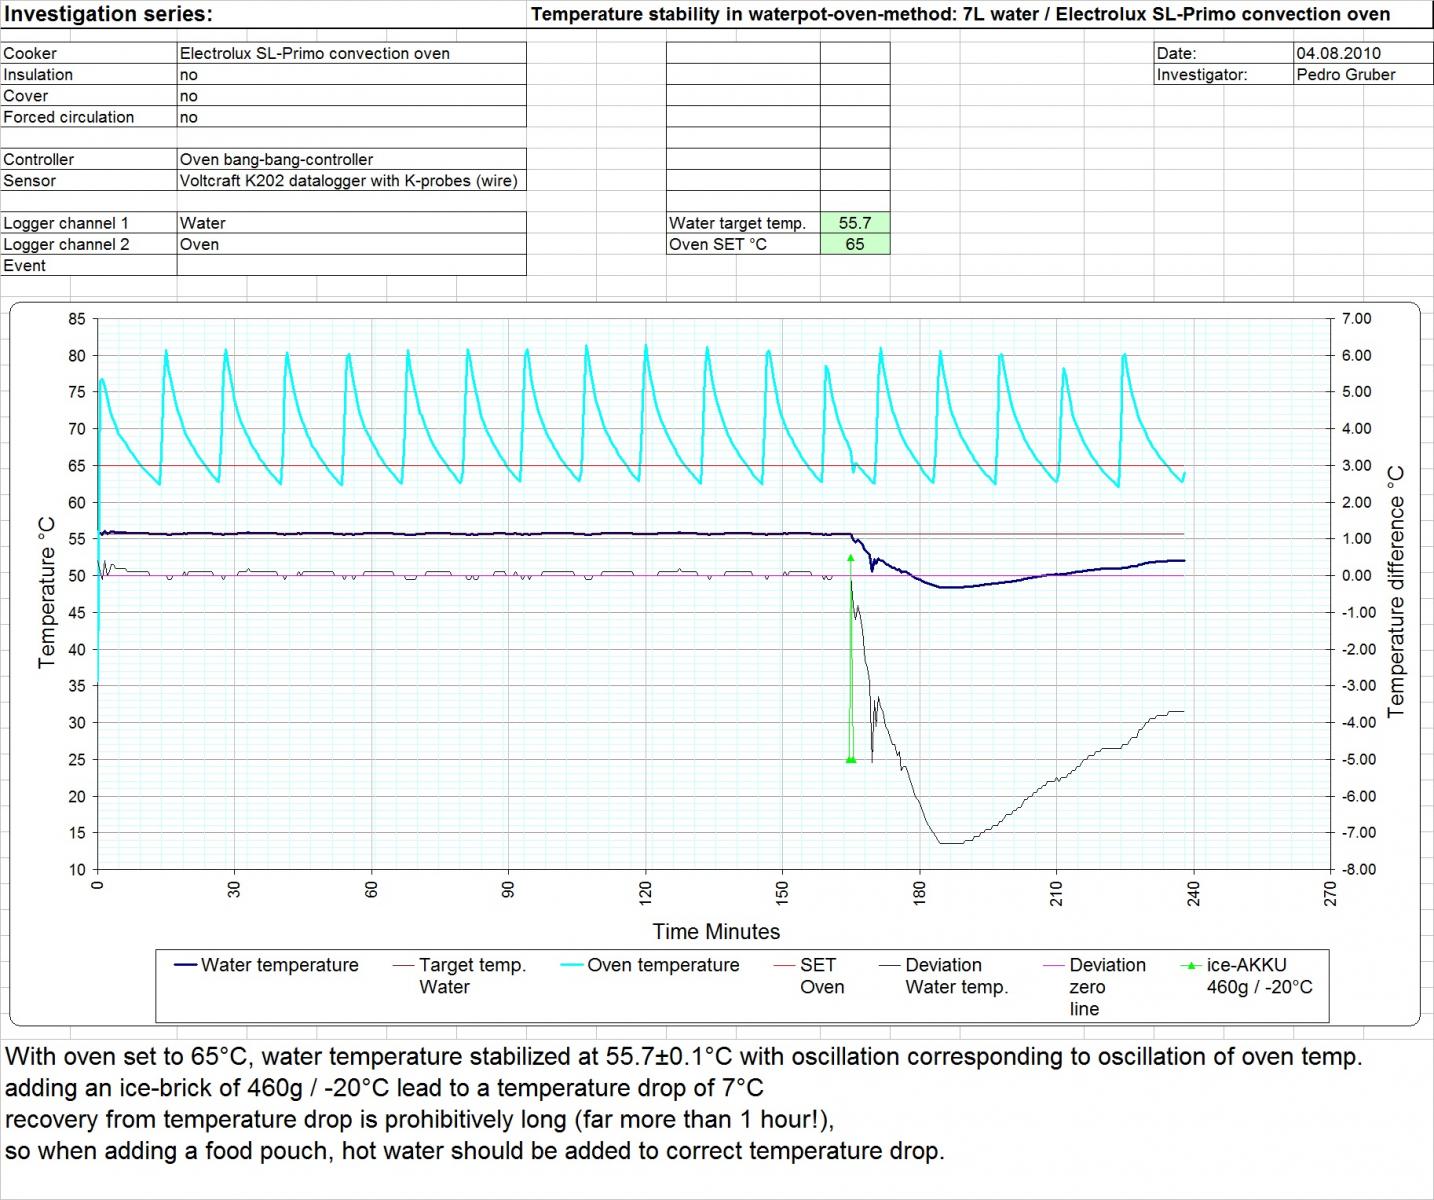Click the 'SET Oven' legend entry
The height and width of the screenshot is (1200, 1434).
coord(810,976)
